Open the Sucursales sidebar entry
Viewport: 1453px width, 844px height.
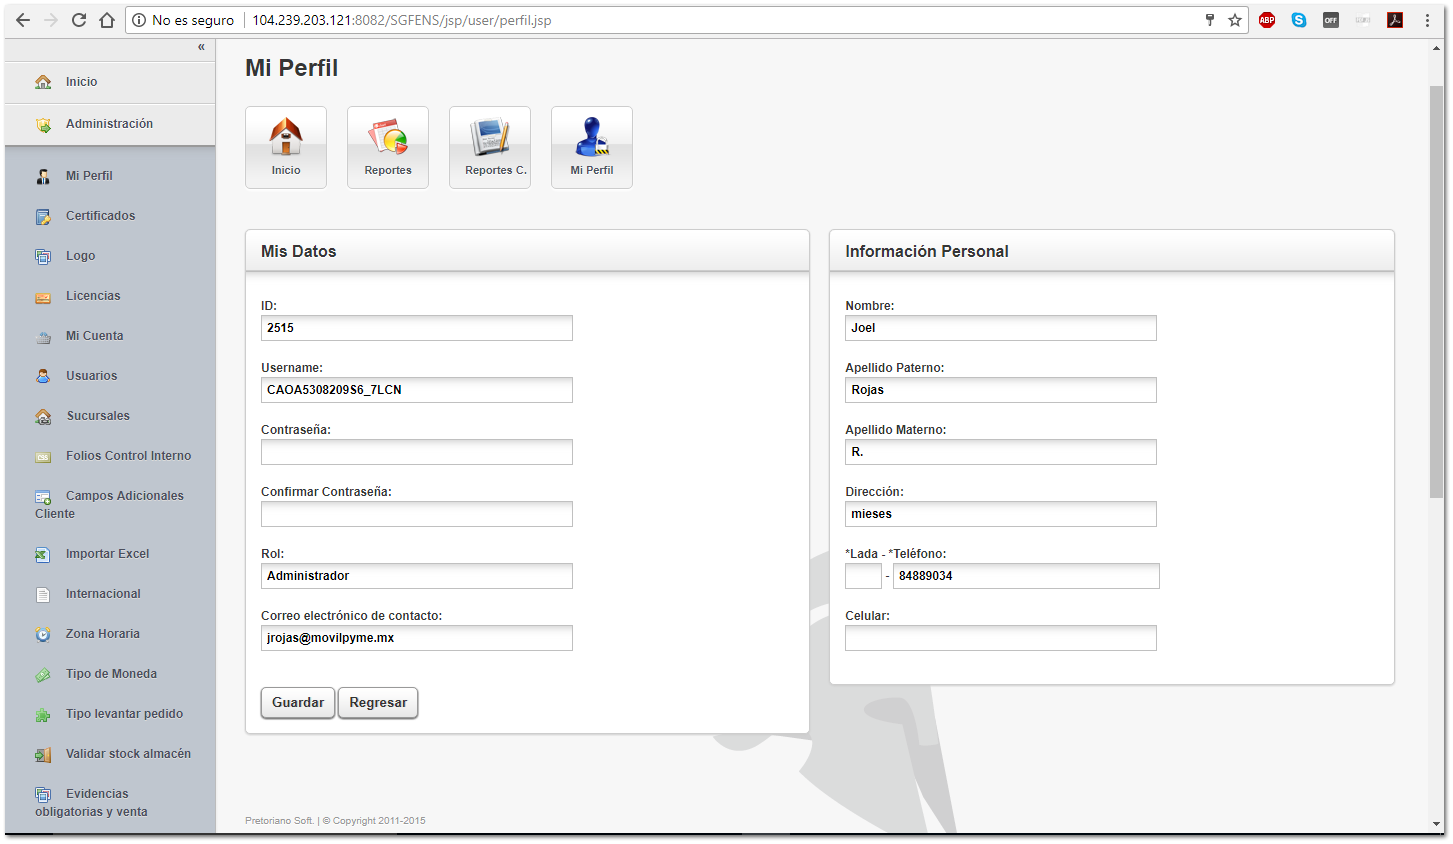98,416
